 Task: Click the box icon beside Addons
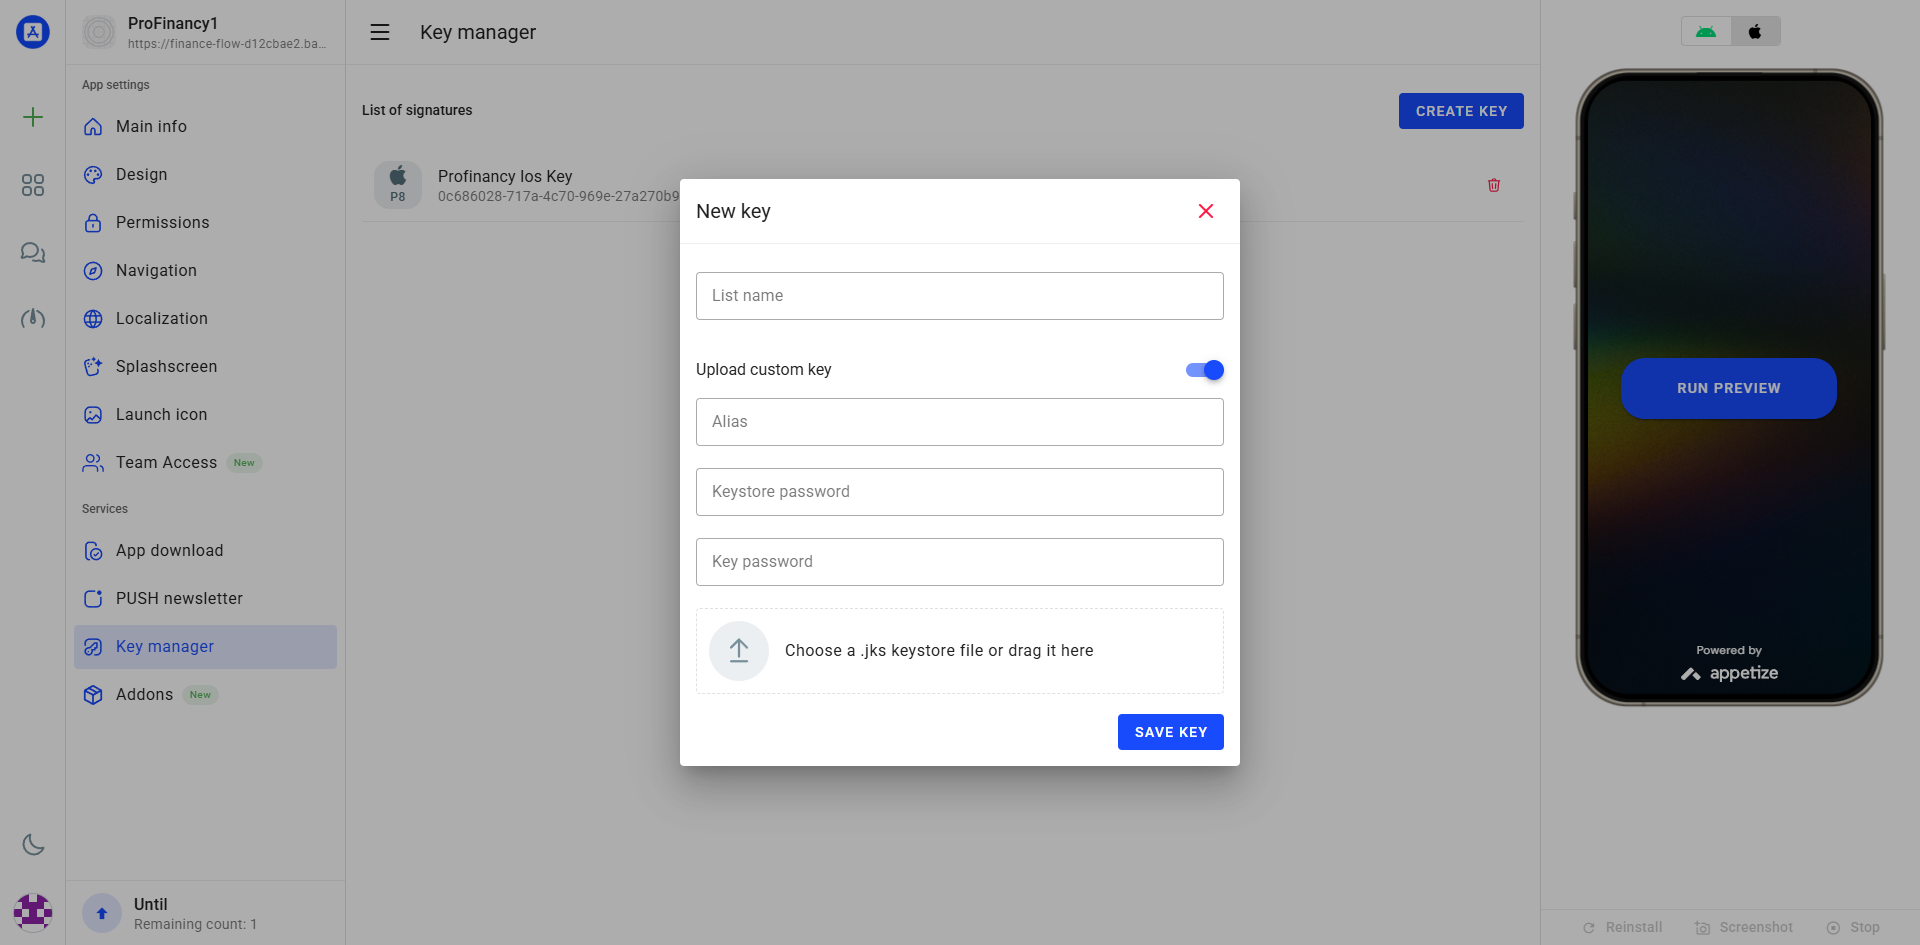point(93,694)
